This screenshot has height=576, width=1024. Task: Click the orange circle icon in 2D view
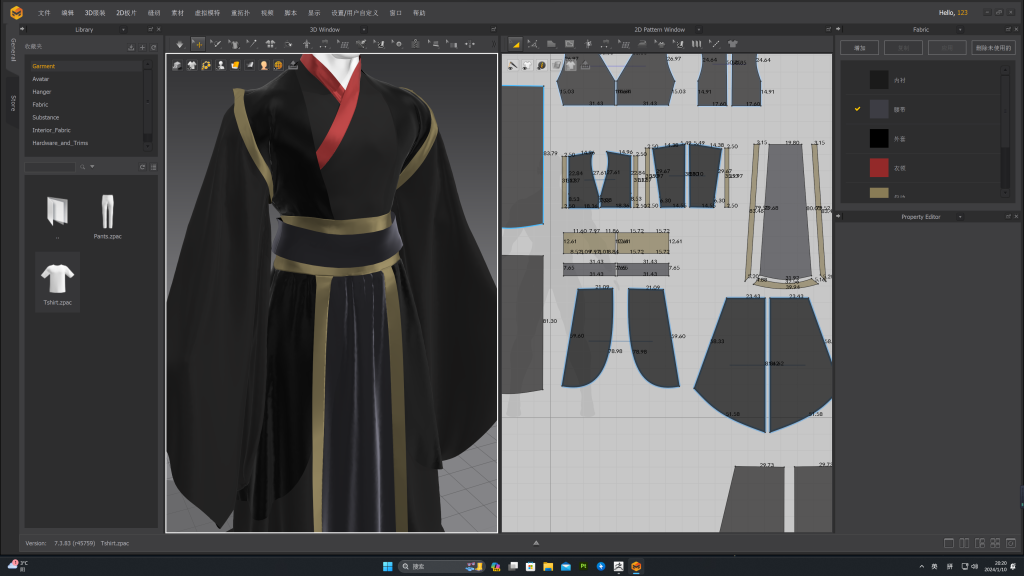tap(541, 65)
